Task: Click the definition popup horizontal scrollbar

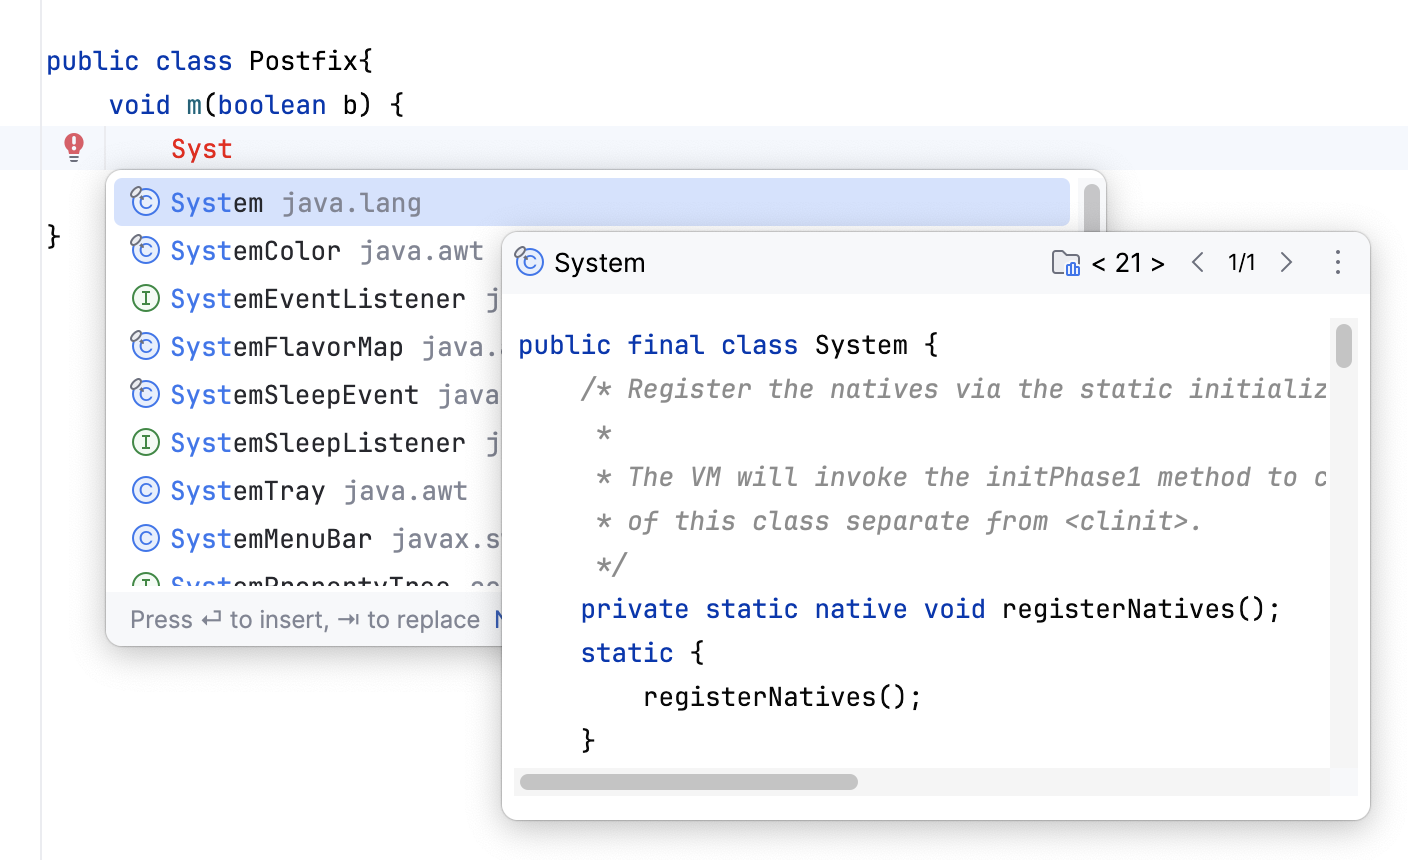Action: (689, 782)
